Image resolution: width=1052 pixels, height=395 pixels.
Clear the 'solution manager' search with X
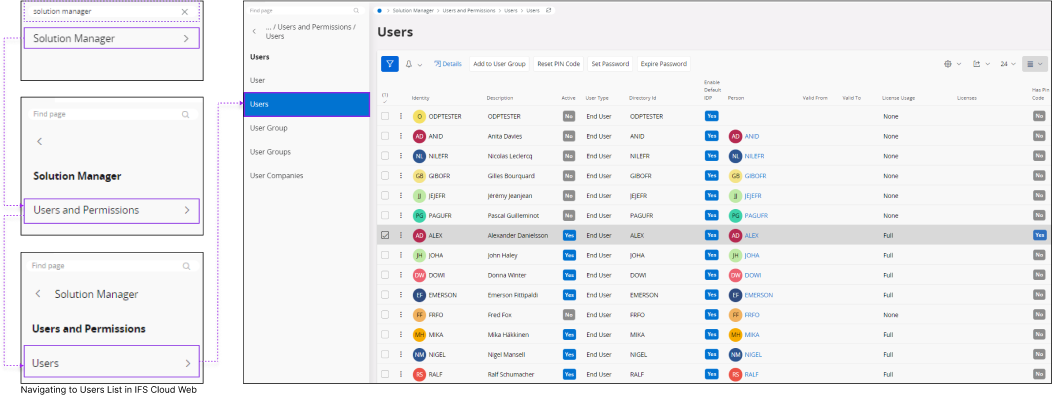click(185, 11)
